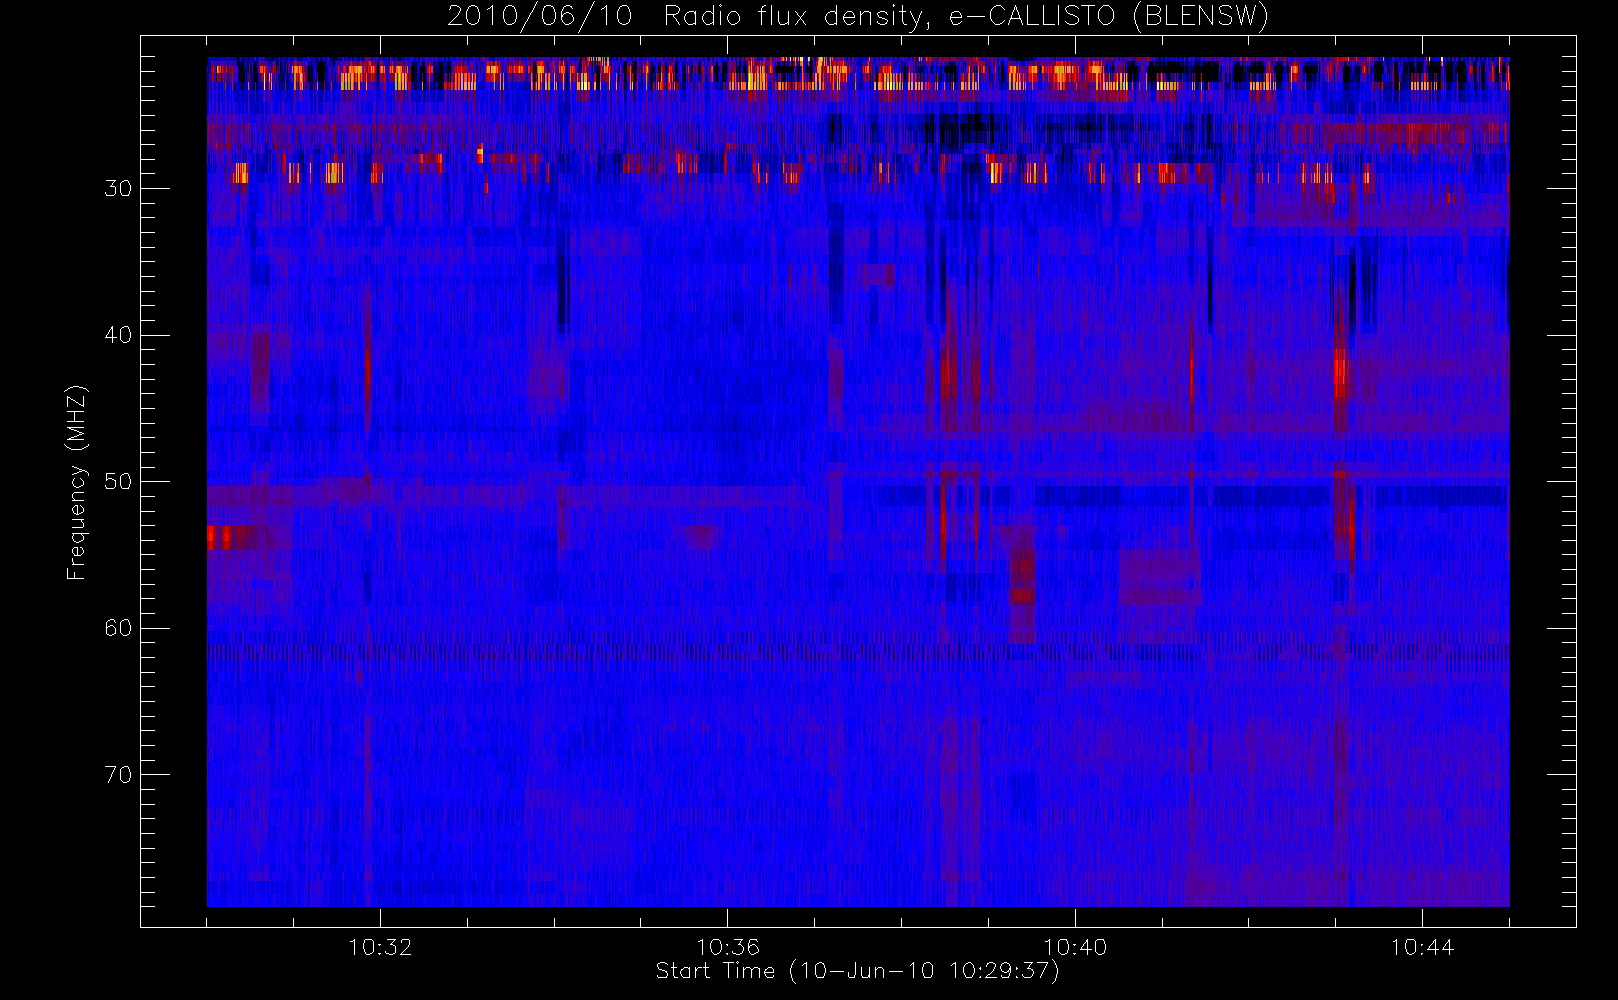Screen dimensions: 1618x1000
Task: Click the 10:36 time tick label
Action: tap(727, 947)
